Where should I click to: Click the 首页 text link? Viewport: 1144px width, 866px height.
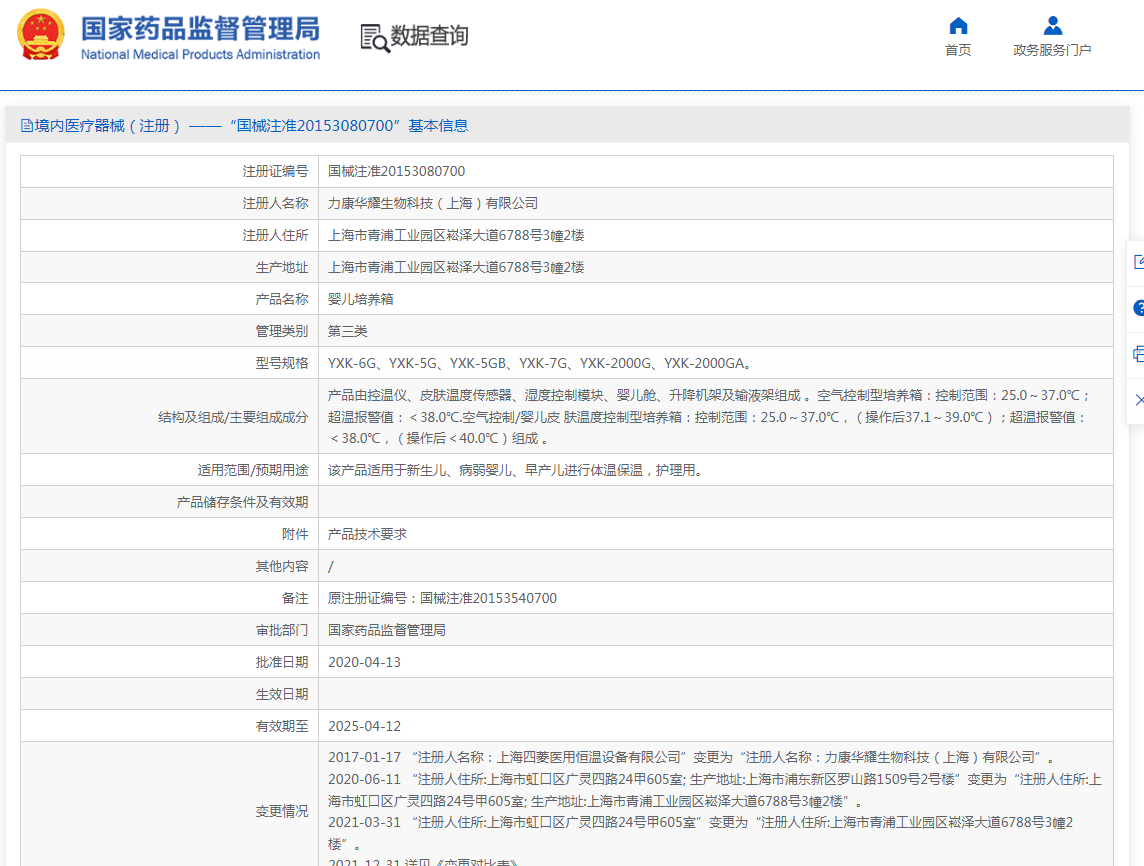958,50
